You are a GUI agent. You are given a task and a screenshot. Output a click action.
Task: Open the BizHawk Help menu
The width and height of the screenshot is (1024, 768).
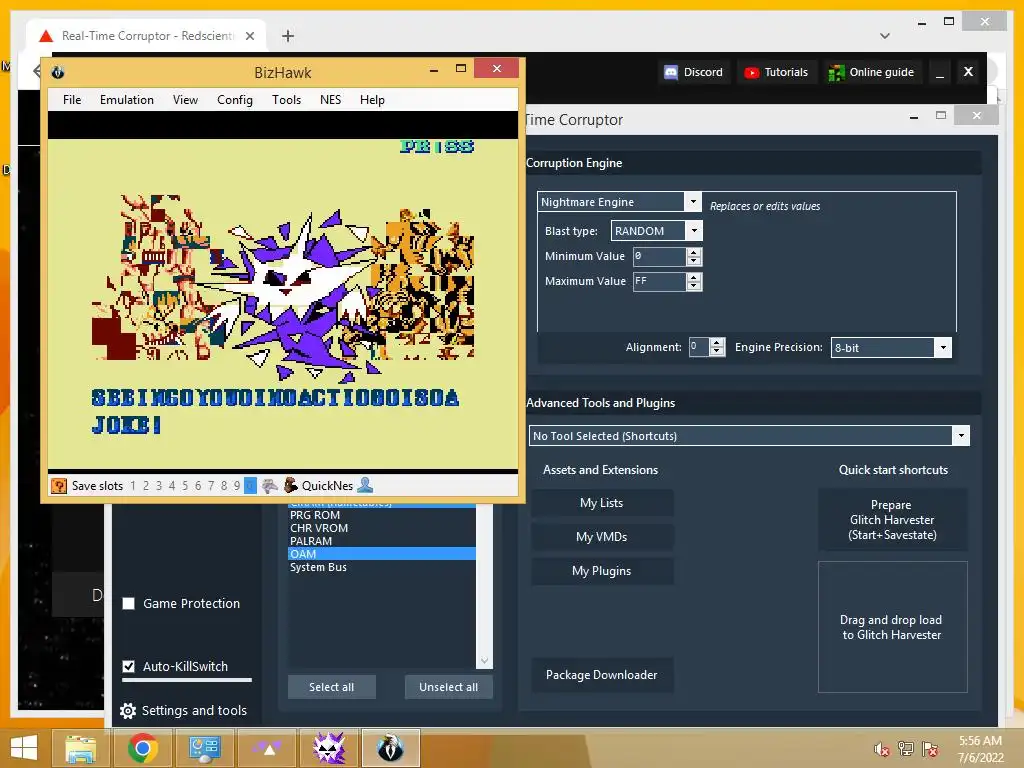tap(372, 100)
